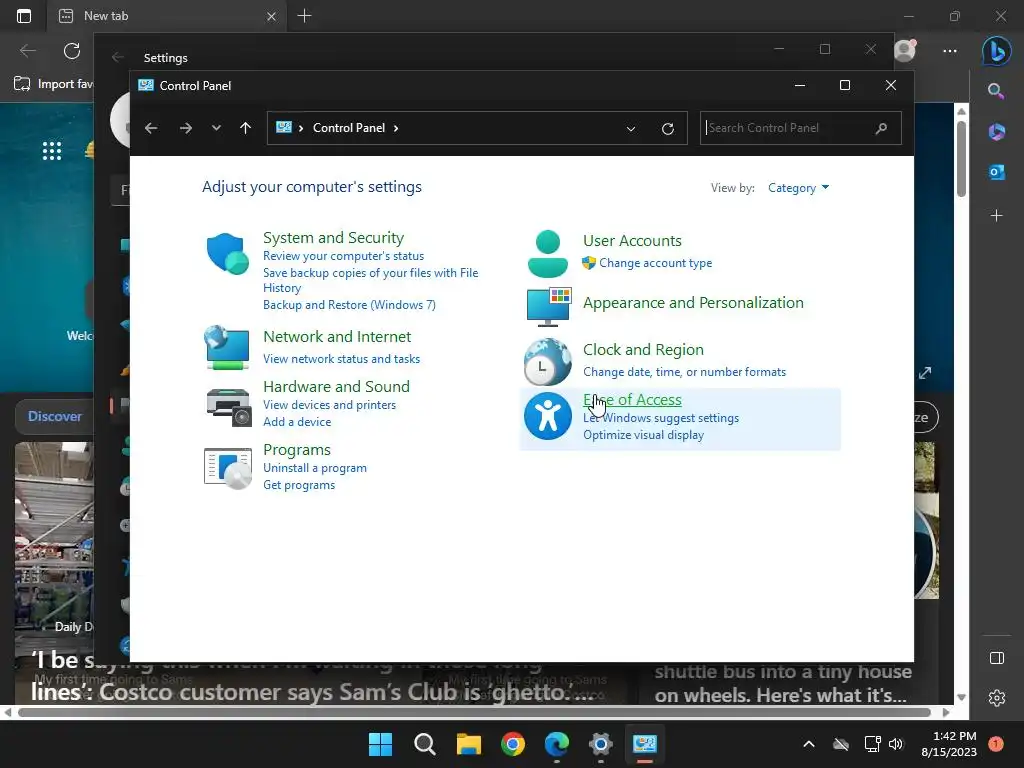Viewport: 1024px width, 768px height.
Task: Expand the chevron after Control Panel breadcrumb
Action: coord(396,128)
